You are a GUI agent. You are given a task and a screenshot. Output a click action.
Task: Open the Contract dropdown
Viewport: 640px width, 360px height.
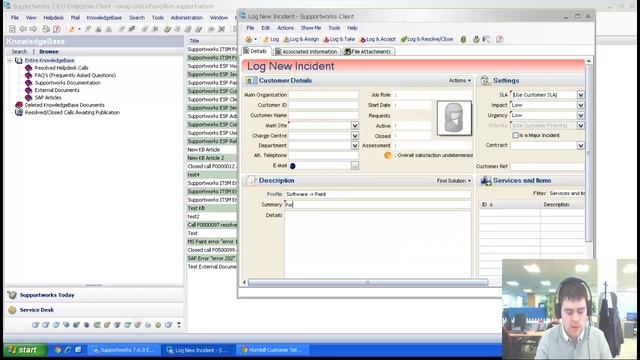(580, 145)
